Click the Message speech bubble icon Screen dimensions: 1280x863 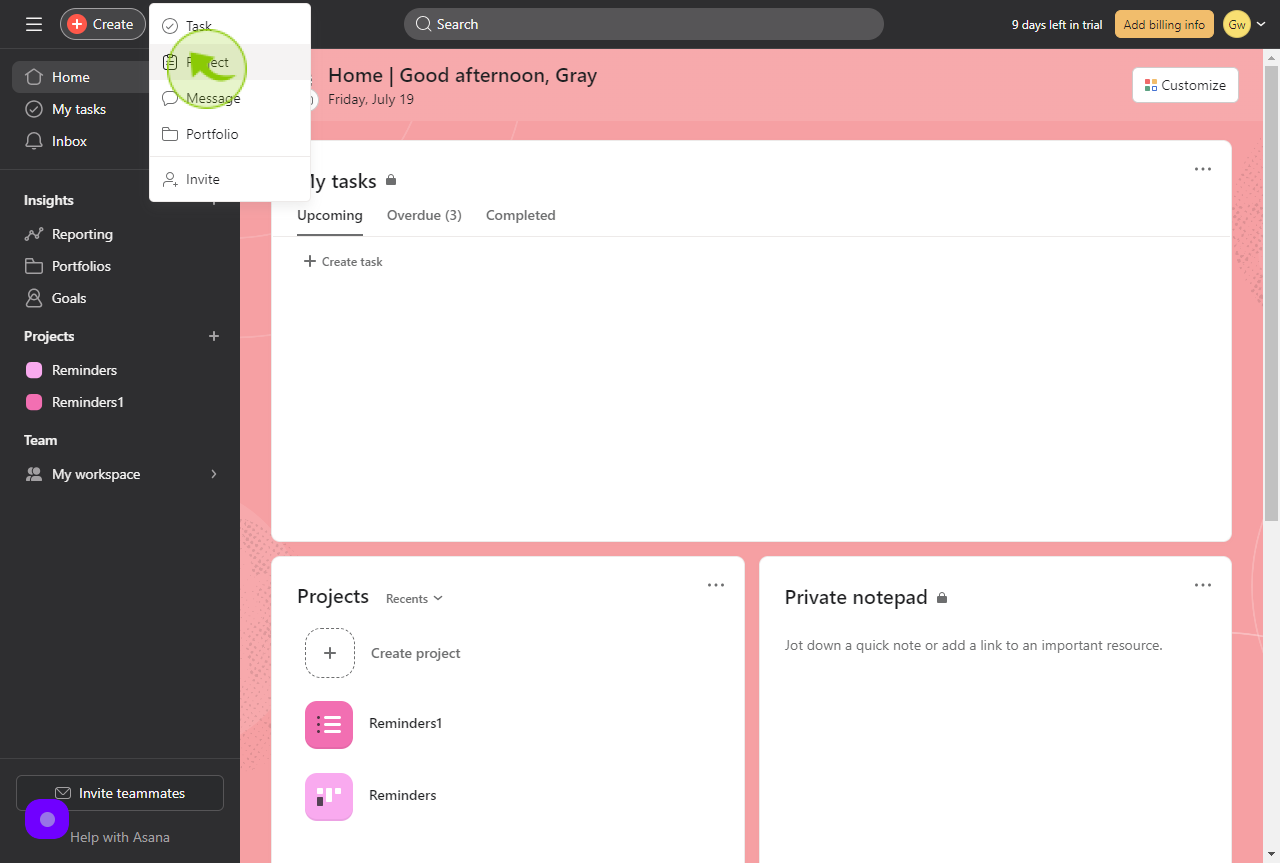pyautogui.click(x=170, y=98)
